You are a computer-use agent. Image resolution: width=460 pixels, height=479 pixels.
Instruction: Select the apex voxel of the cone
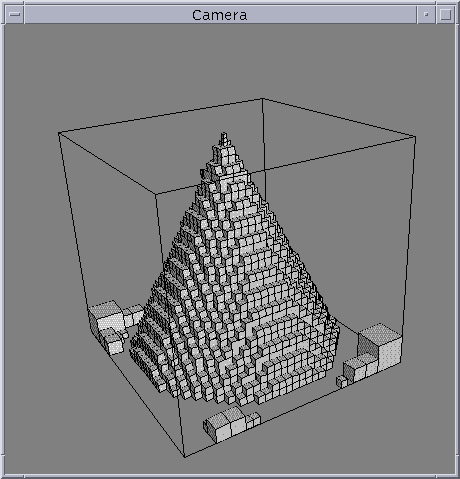(224, 136)
